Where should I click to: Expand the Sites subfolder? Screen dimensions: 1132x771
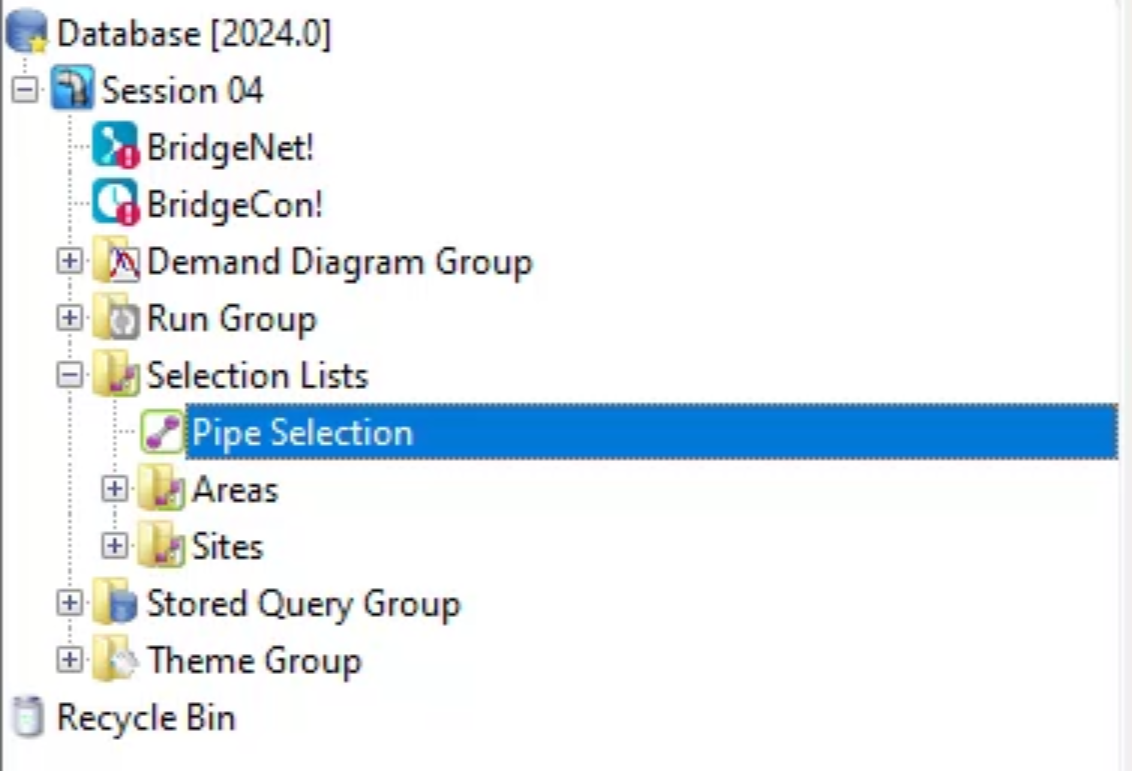tap(114, 546)
